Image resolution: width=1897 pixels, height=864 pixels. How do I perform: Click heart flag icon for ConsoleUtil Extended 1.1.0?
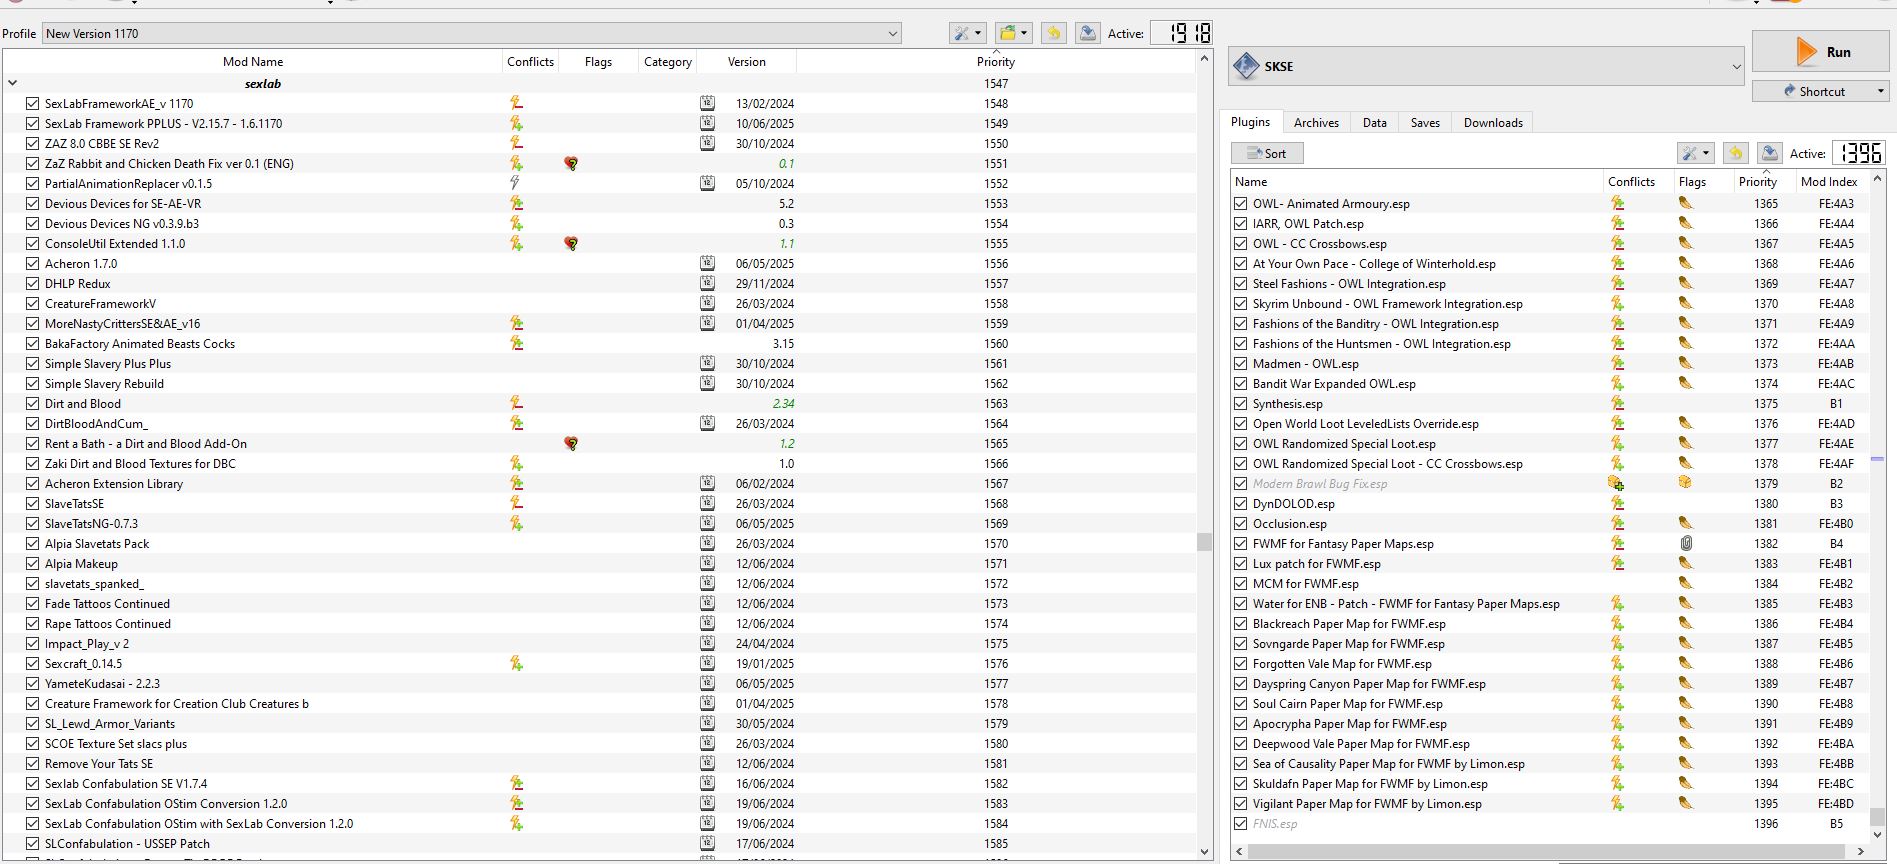571,243
